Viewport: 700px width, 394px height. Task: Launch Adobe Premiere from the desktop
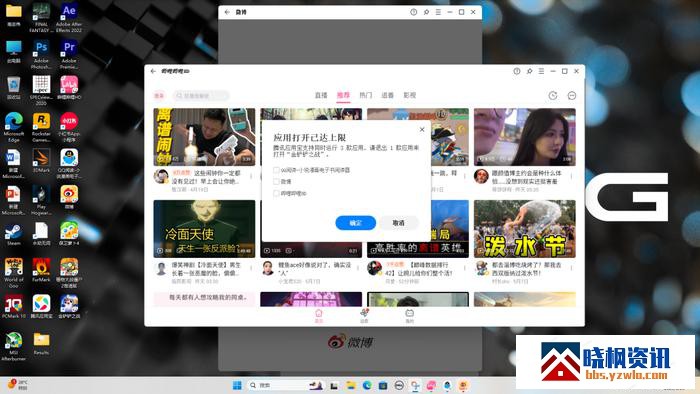(x=69, y=54)
